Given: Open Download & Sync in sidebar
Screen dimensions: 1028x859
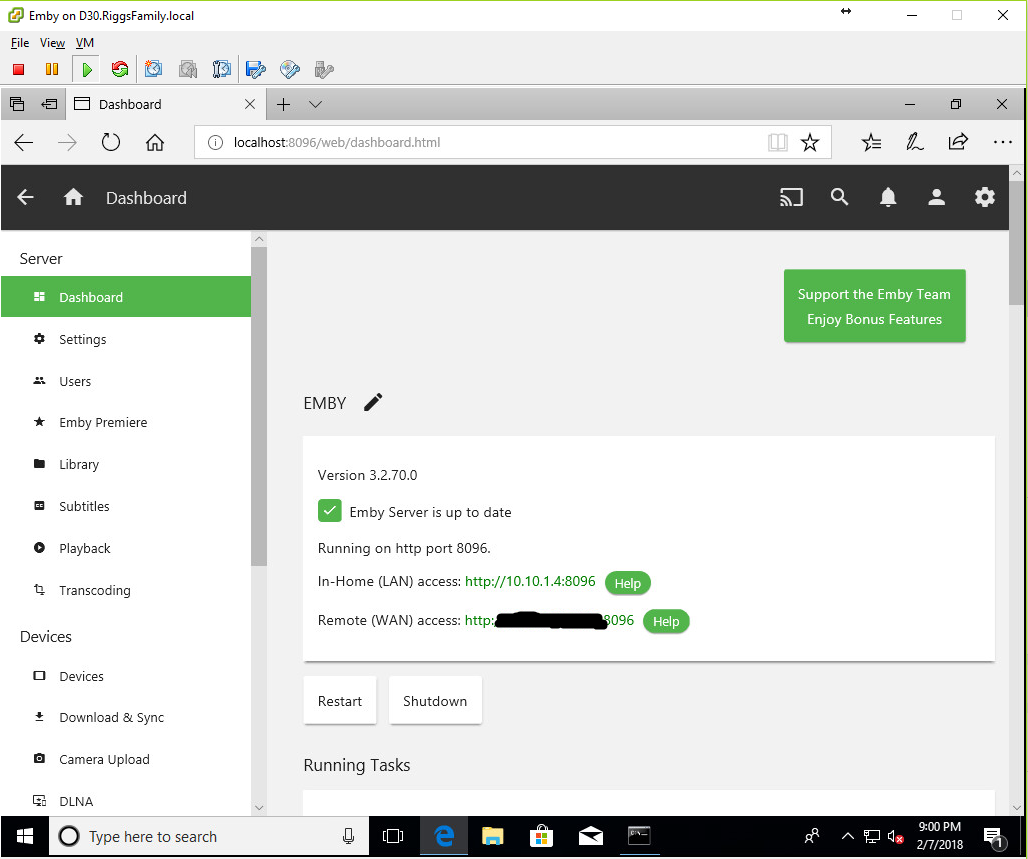Looking at the screenshot, I should click(x=126, y=717).
